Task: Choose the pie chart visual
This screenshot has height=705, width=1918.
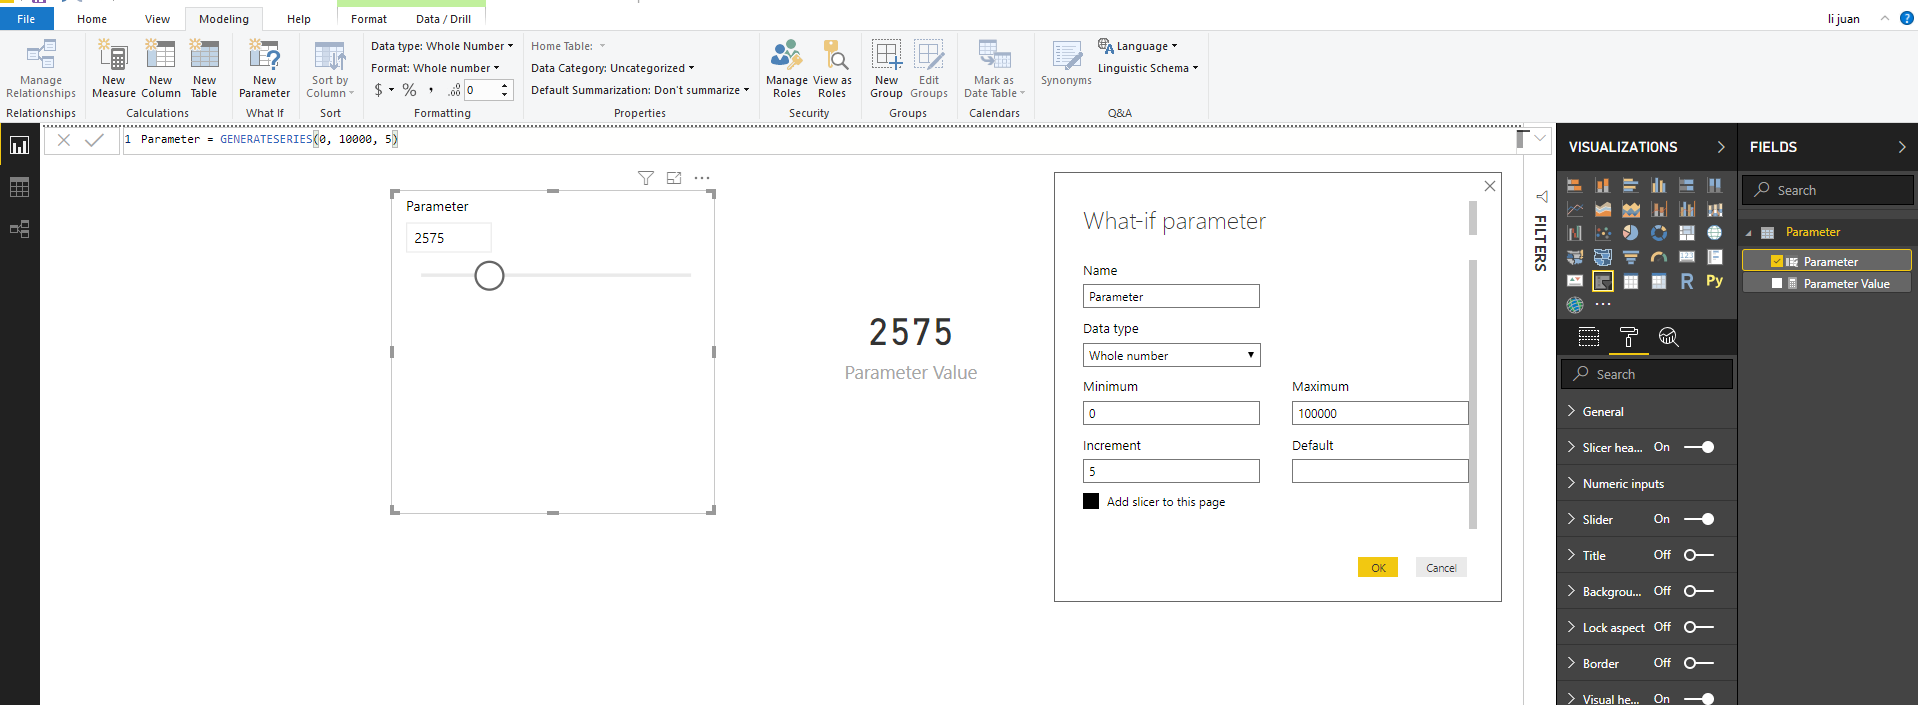Action: 1630,233
